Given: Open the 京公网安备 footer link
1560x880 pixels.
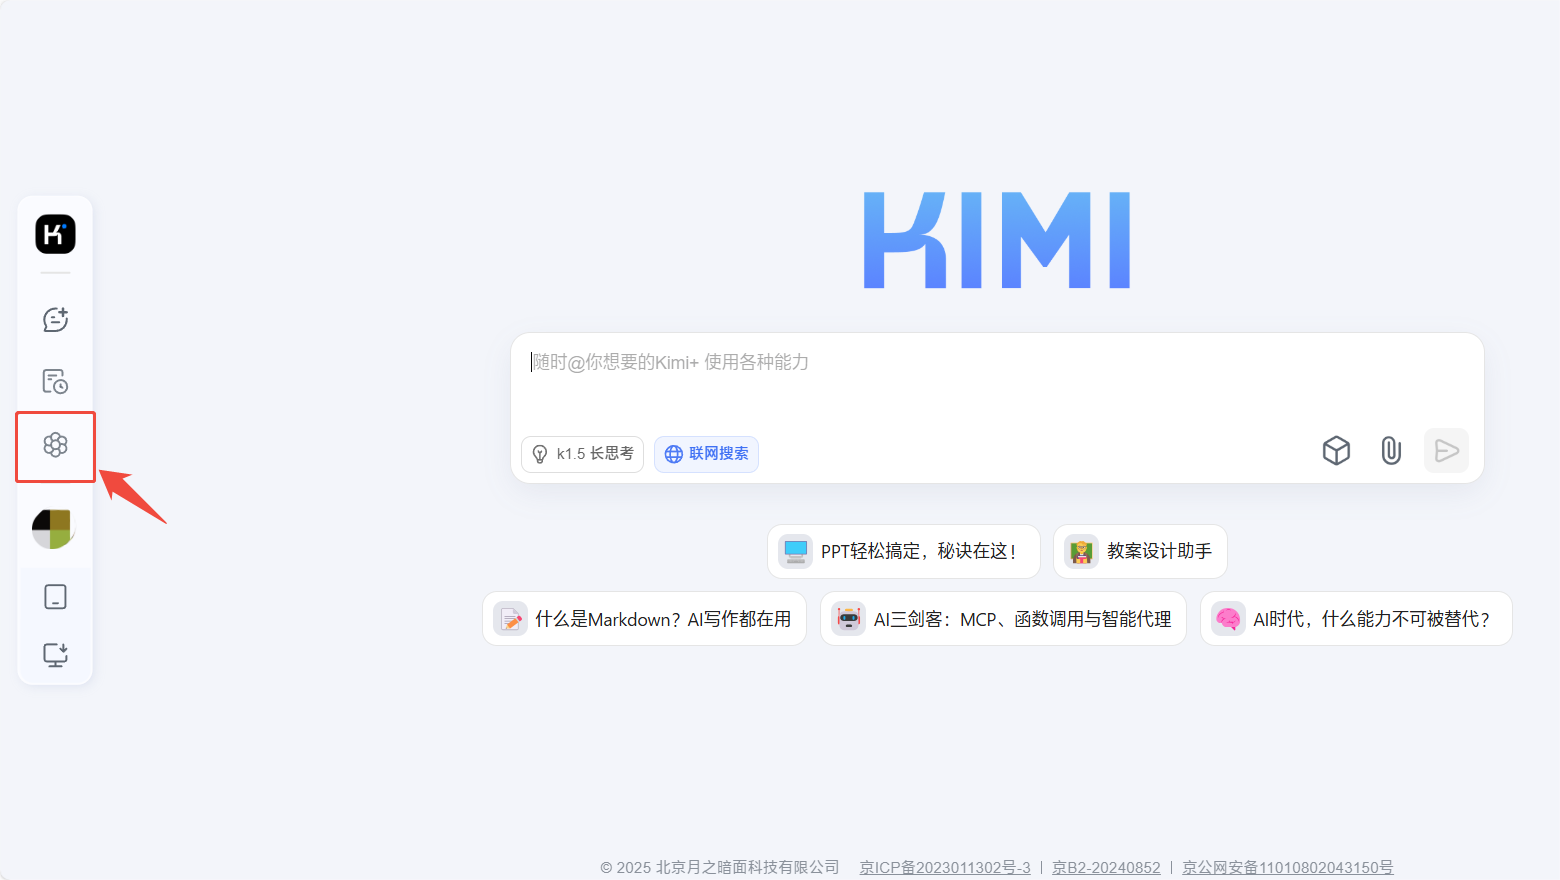Looking at the screenshot, I should [x=1287, y=868].
